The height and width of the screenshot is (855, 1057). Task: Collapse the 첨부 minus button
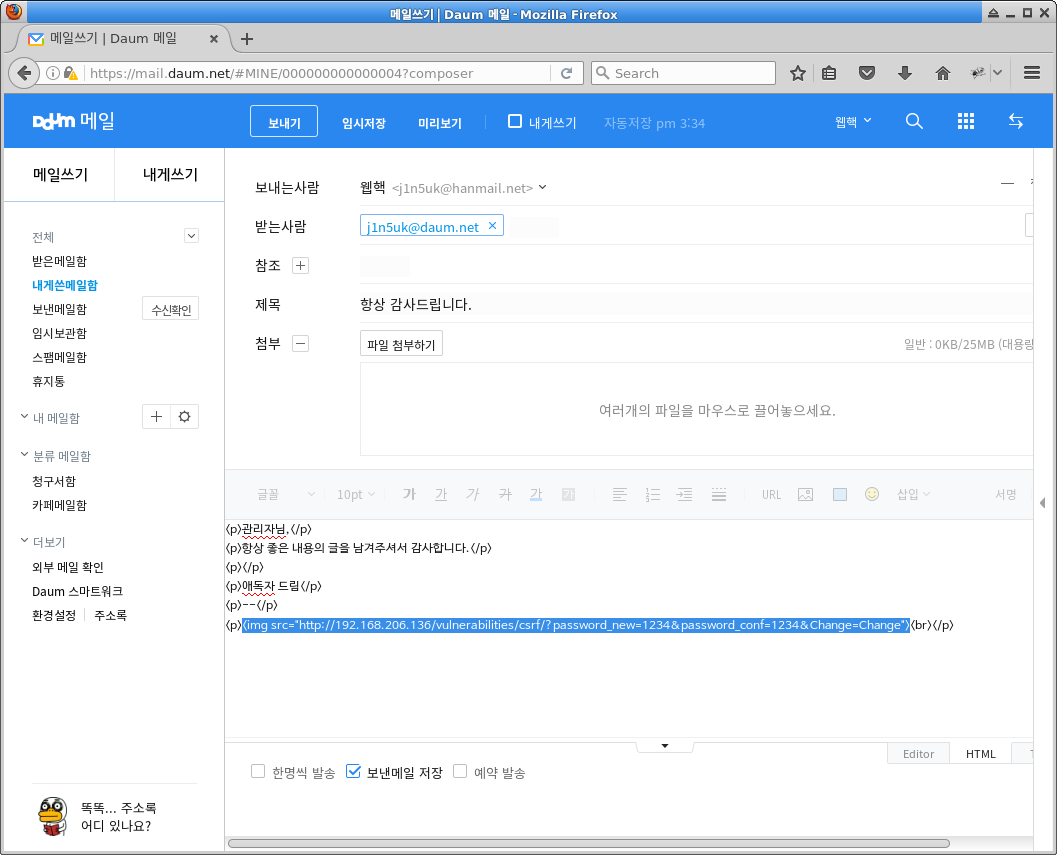pos(300,343)
